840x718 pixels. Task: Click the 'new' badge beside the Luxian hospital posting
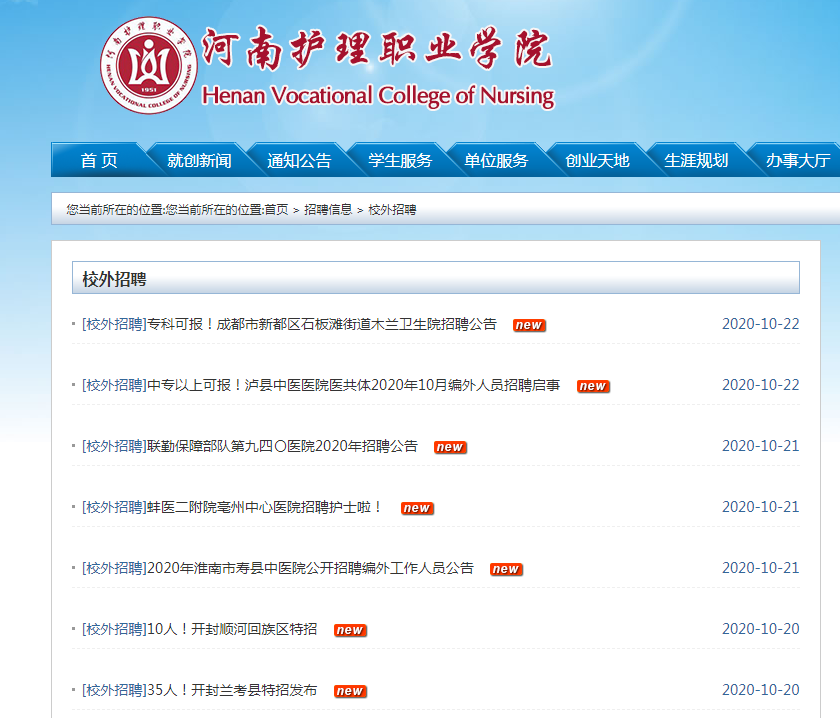[593, 386]
